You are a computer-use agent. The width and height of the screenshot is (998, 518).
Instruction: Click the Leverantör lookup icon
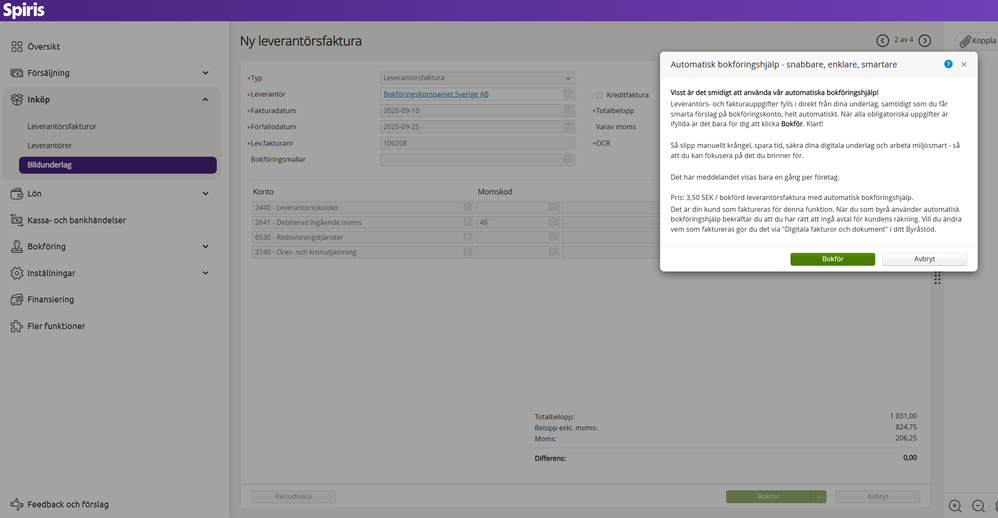[x=568, y=94]
